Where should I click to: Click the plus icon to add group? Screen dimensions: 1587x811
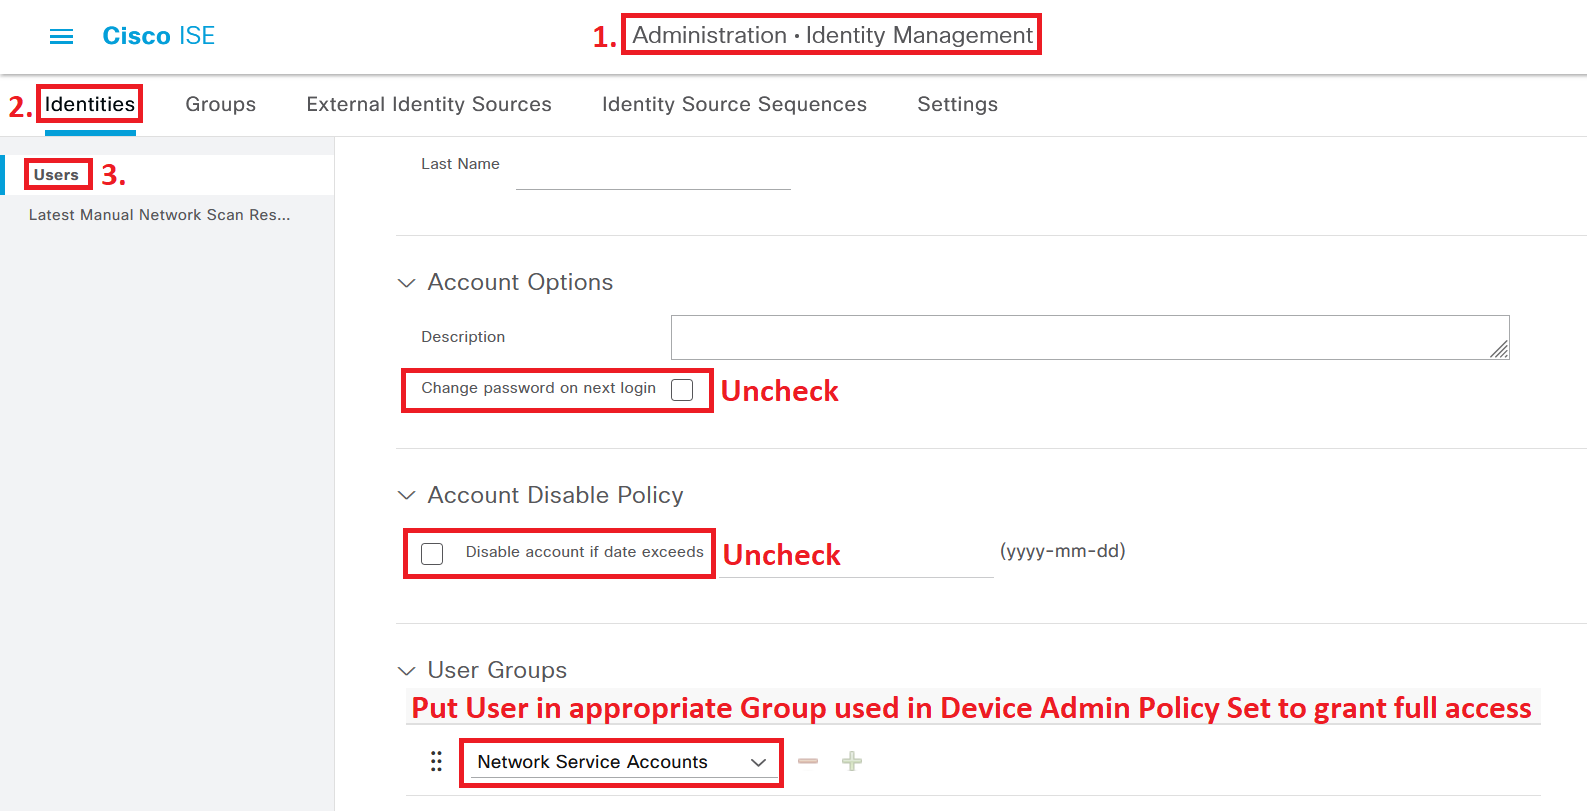point(852,762)
